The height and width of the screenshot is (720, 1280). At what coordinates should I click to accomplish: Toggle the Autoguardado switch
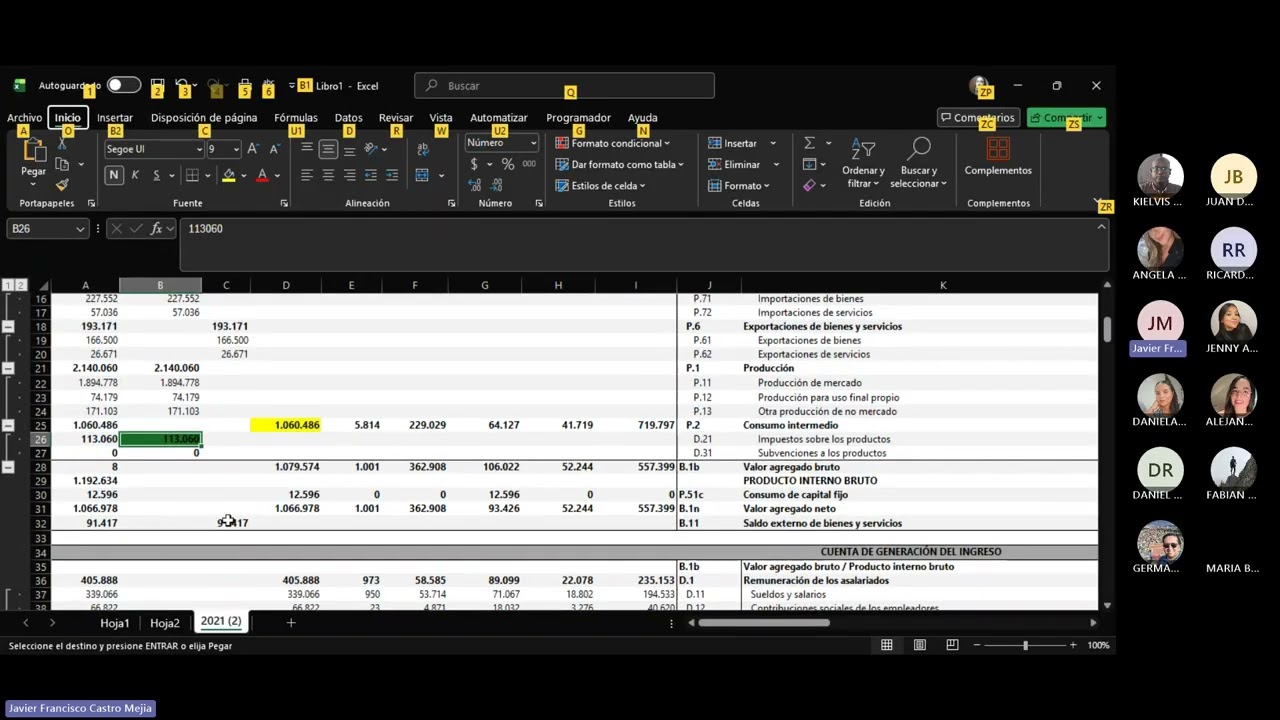click(124, 86)
